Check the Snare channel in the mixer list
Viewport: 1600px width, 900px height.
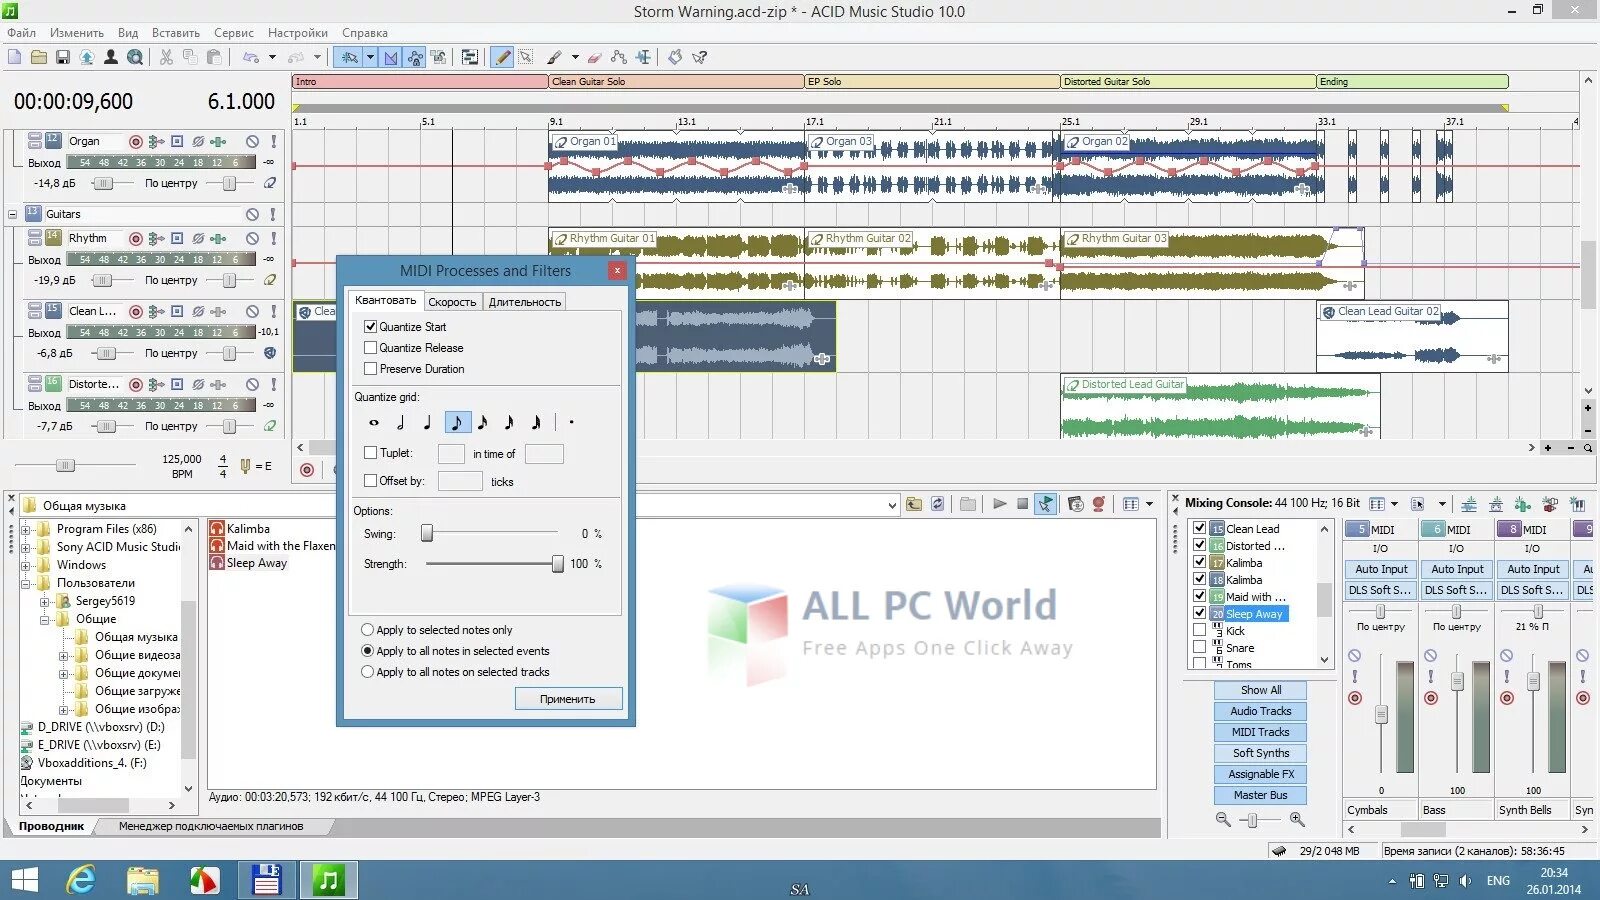pos(1199,647)
